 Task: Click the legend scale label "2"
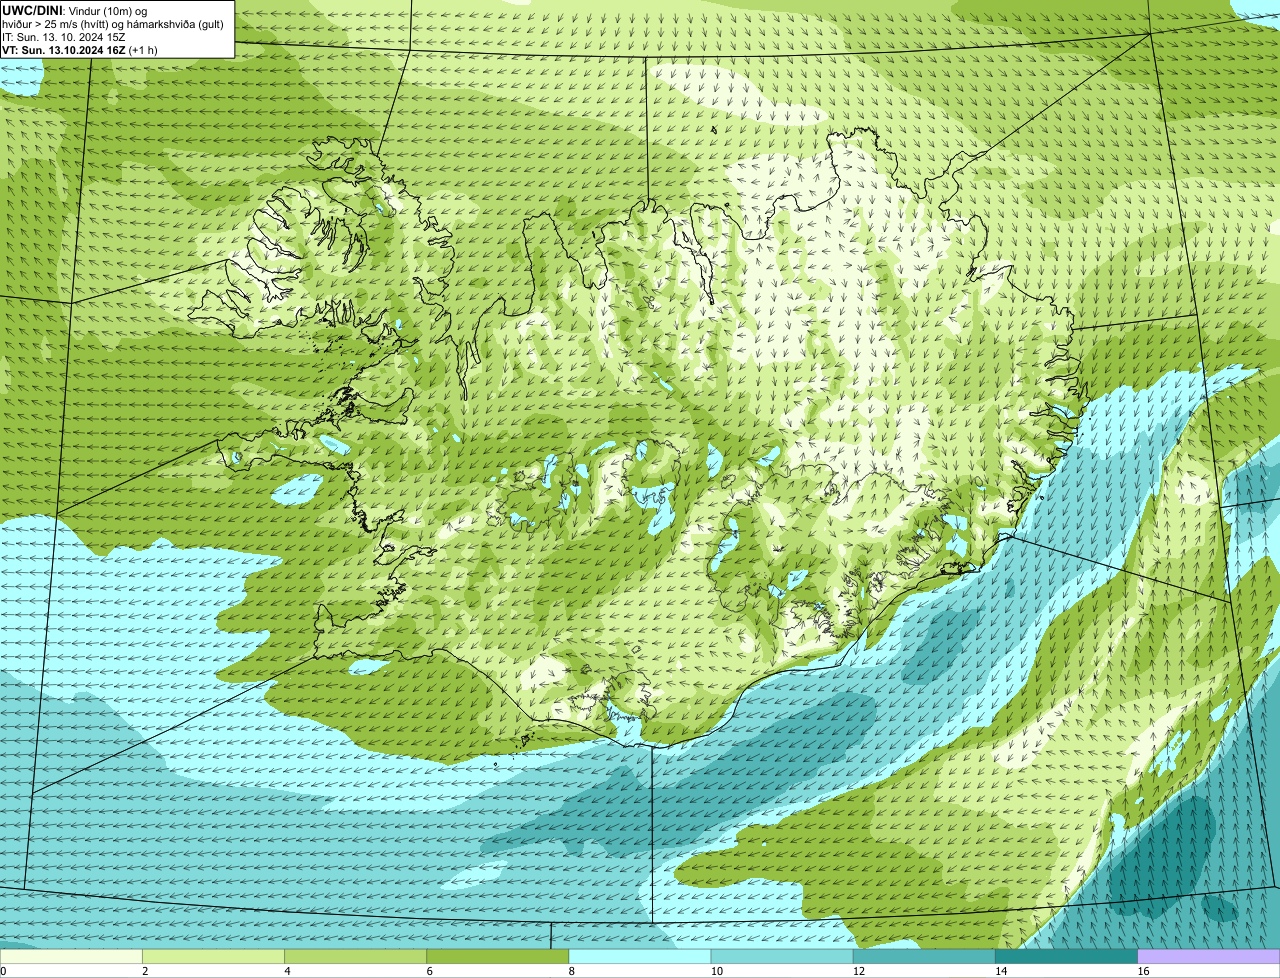[145, 971]
